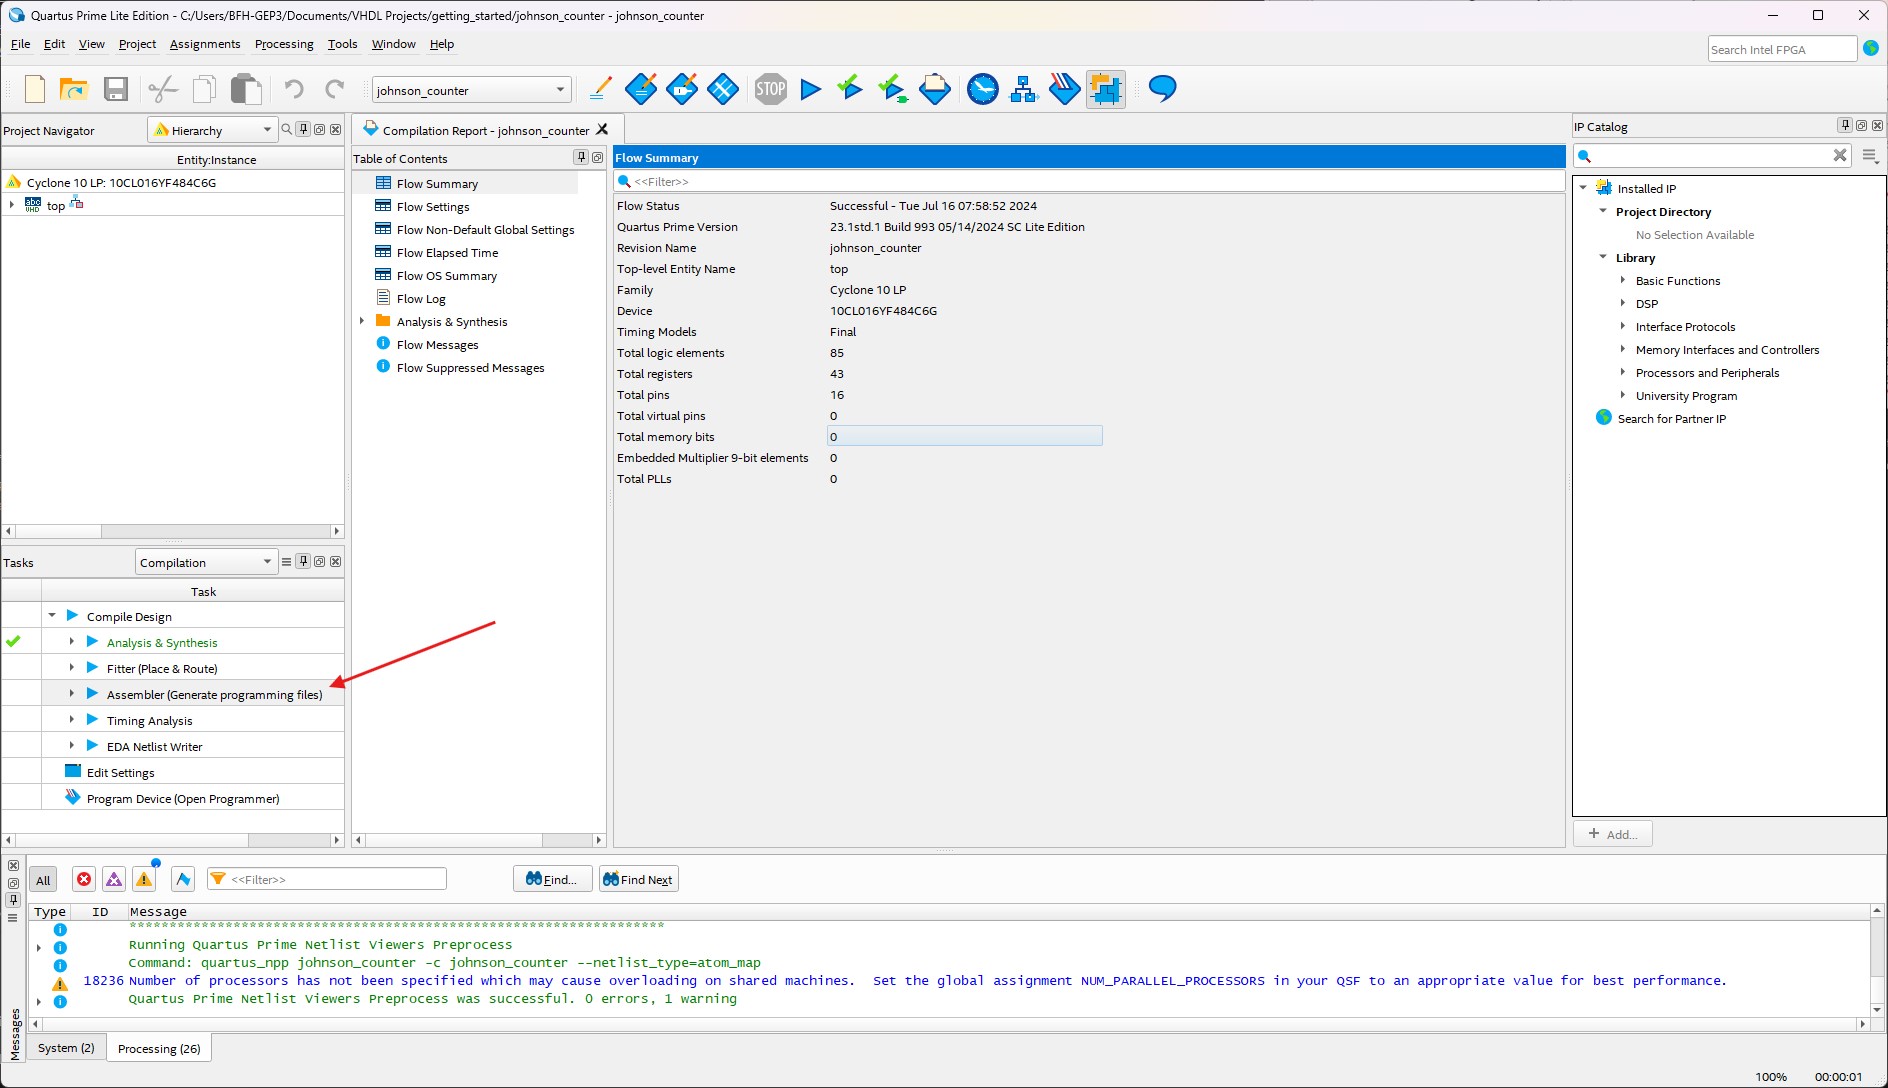The image size is (1888, 1088).
Task: Open the Assignments menu
Action: point(205,44)
